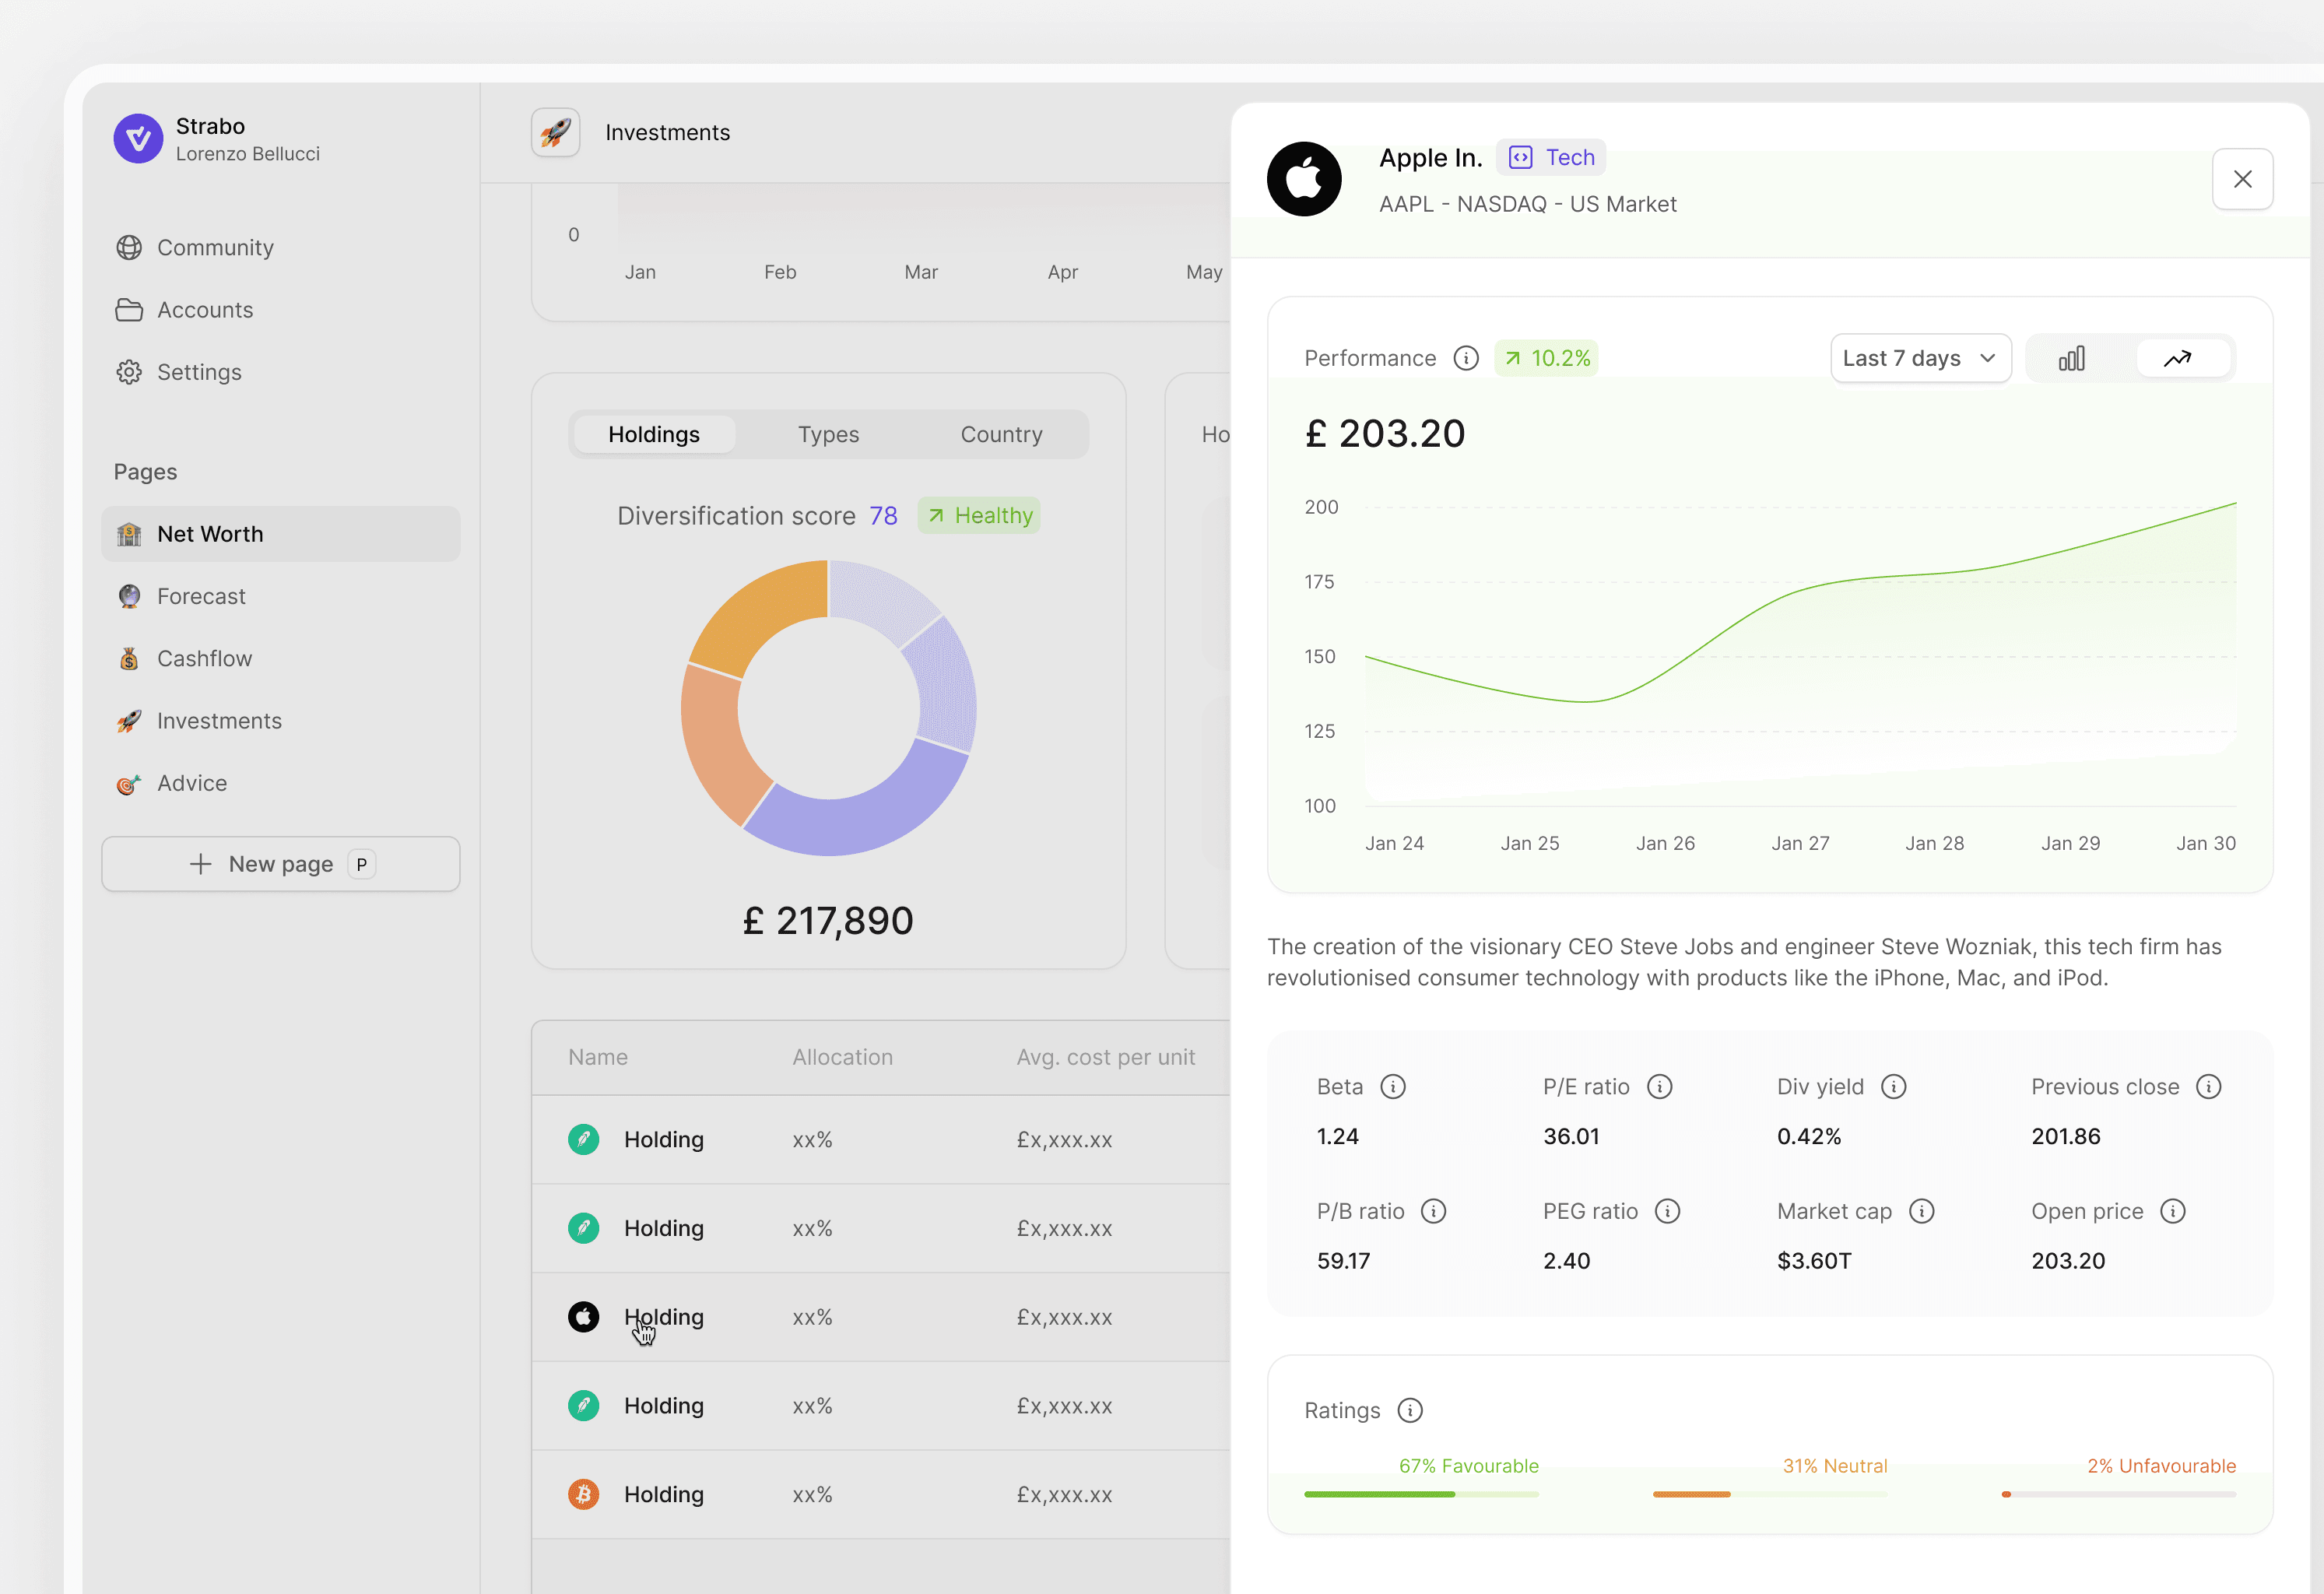Click info icon beside Beta
Viewport: 2324px width, 1594px height.
pos(1392,1087)
